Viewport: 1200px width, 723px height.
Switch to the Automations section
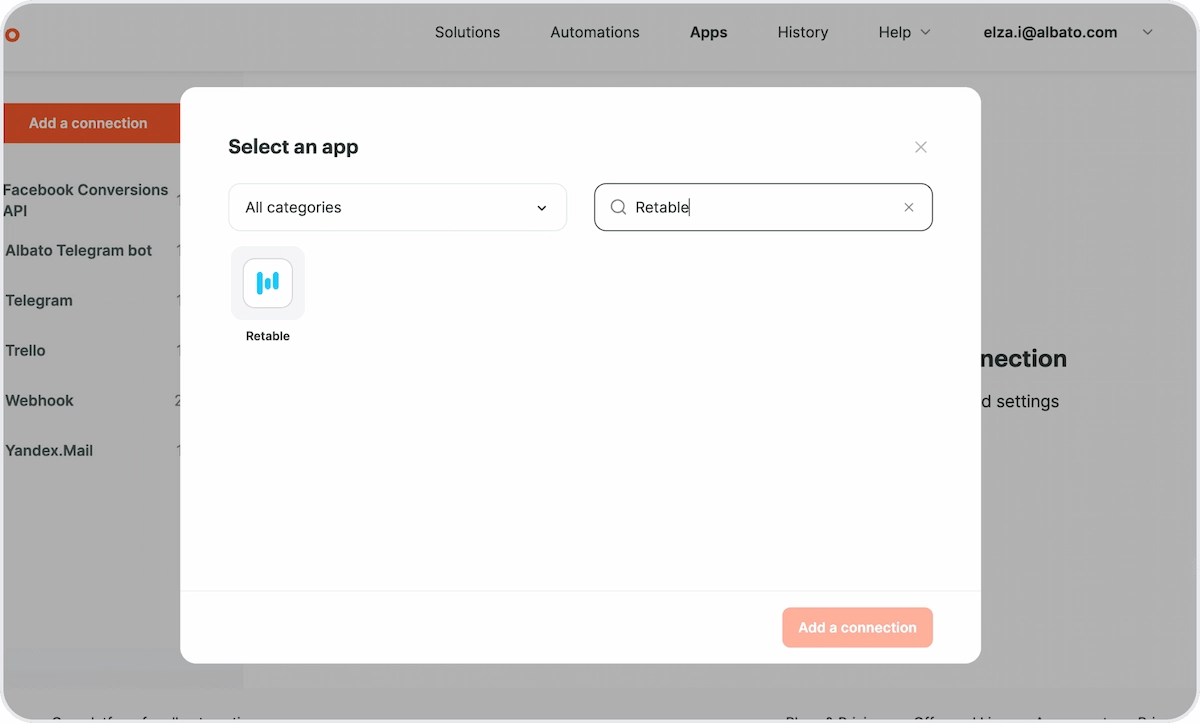pyautogui.click(x=594, y=32)
